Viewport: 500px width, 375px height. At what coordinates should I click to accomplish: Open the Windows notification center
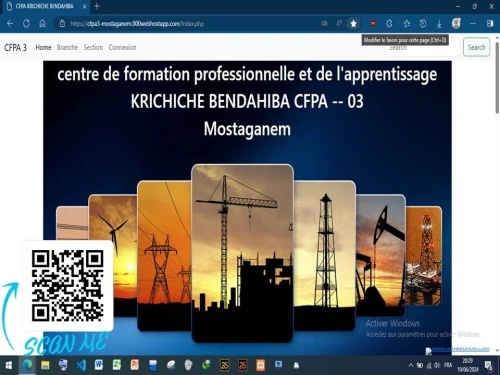(x=489, y=365)
